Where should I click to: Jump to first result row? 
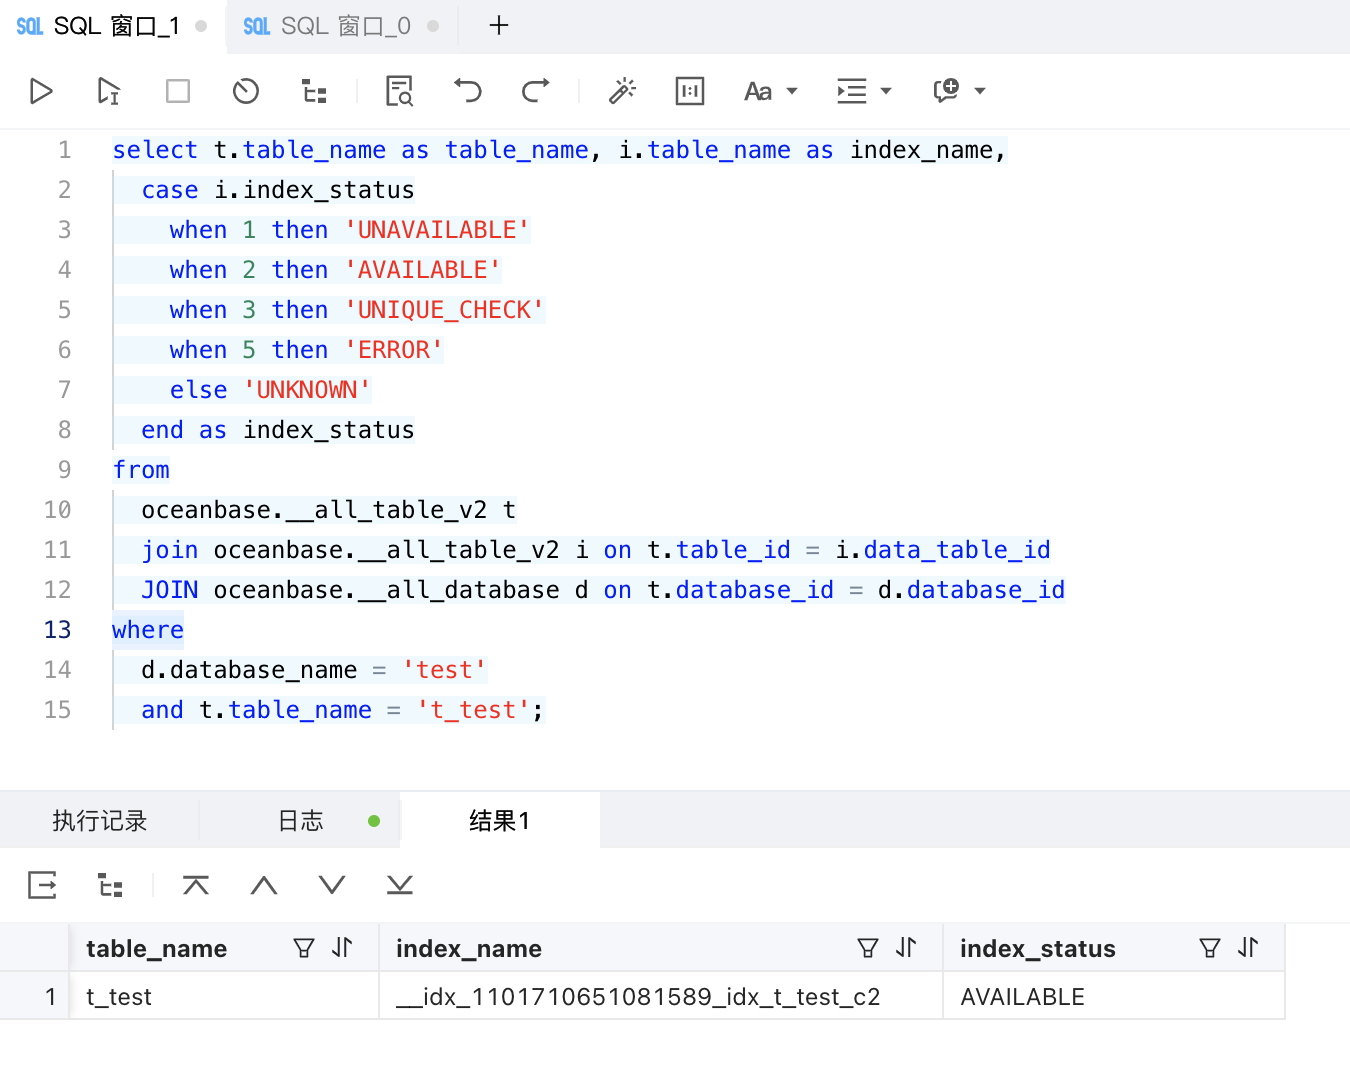point(196,885)
